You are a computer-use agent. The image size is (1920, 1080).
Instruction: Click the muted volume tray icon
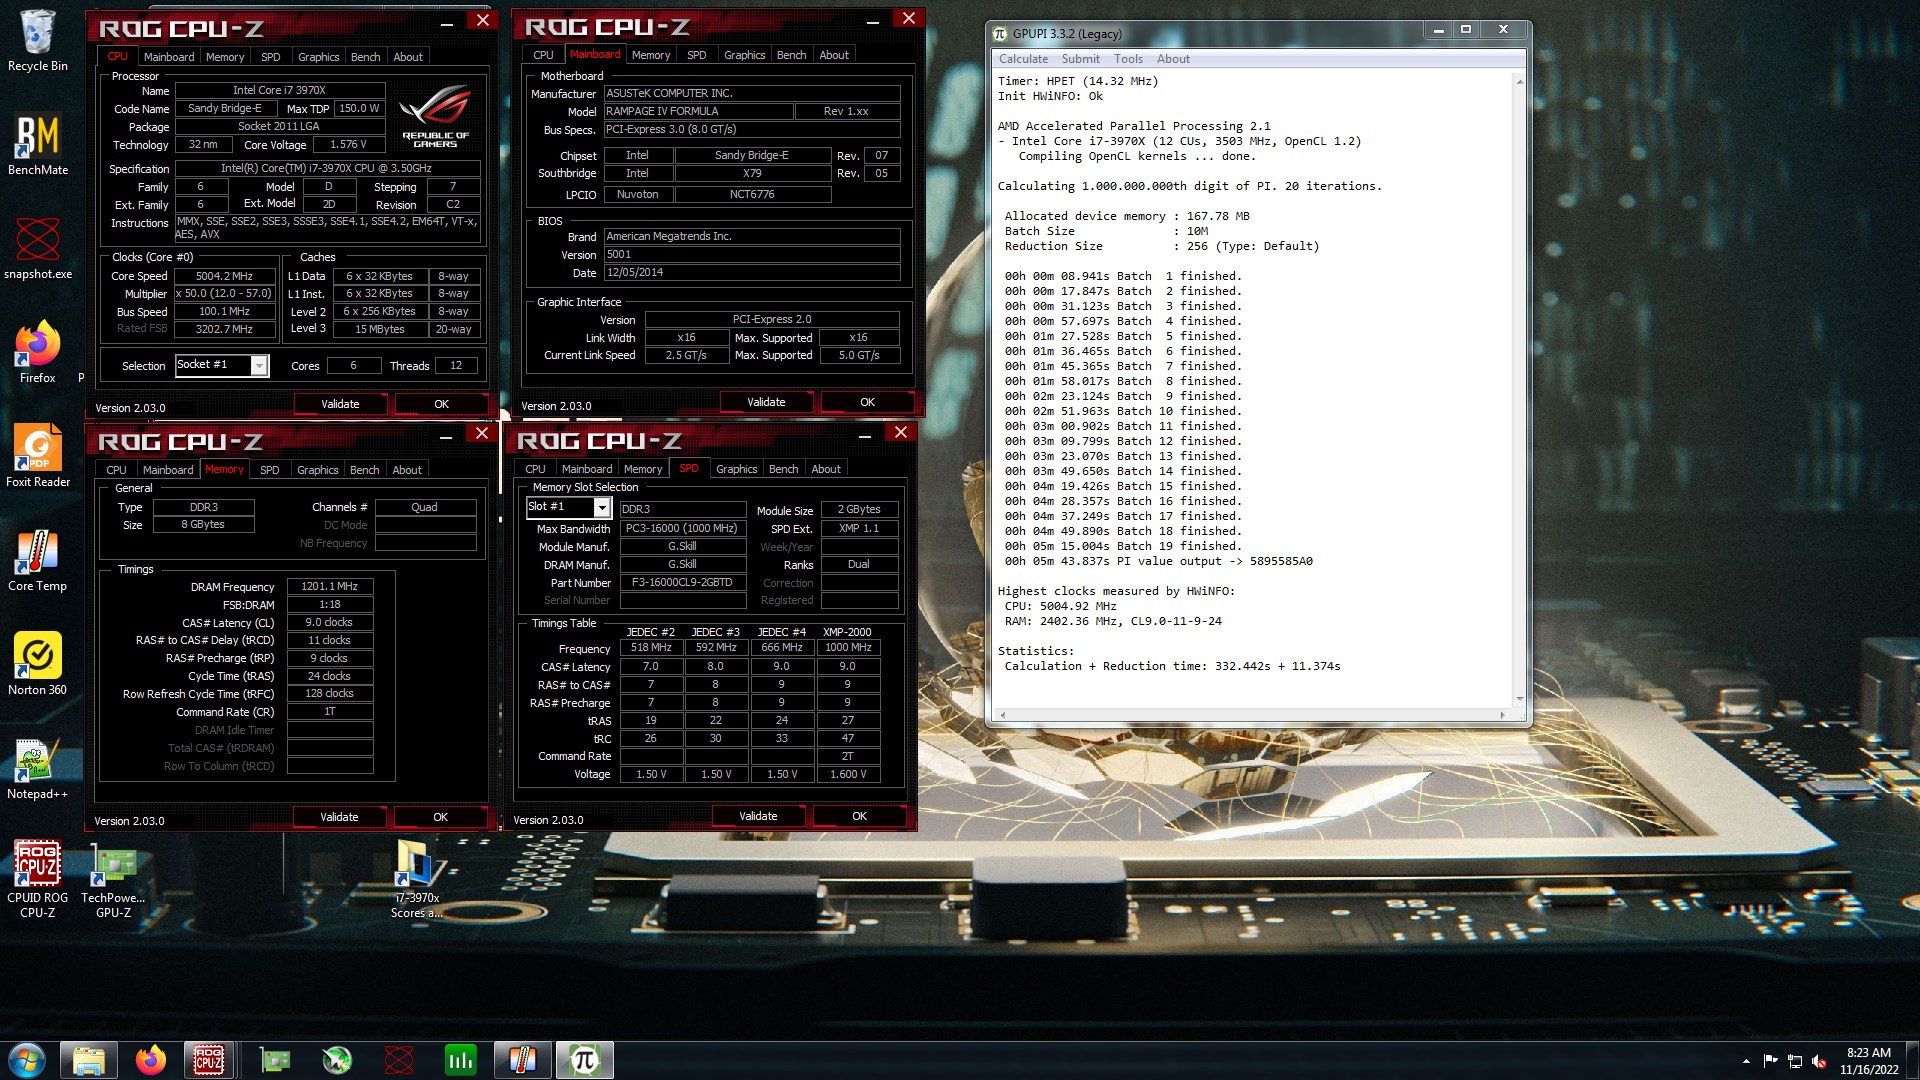pos(1819,1061)
